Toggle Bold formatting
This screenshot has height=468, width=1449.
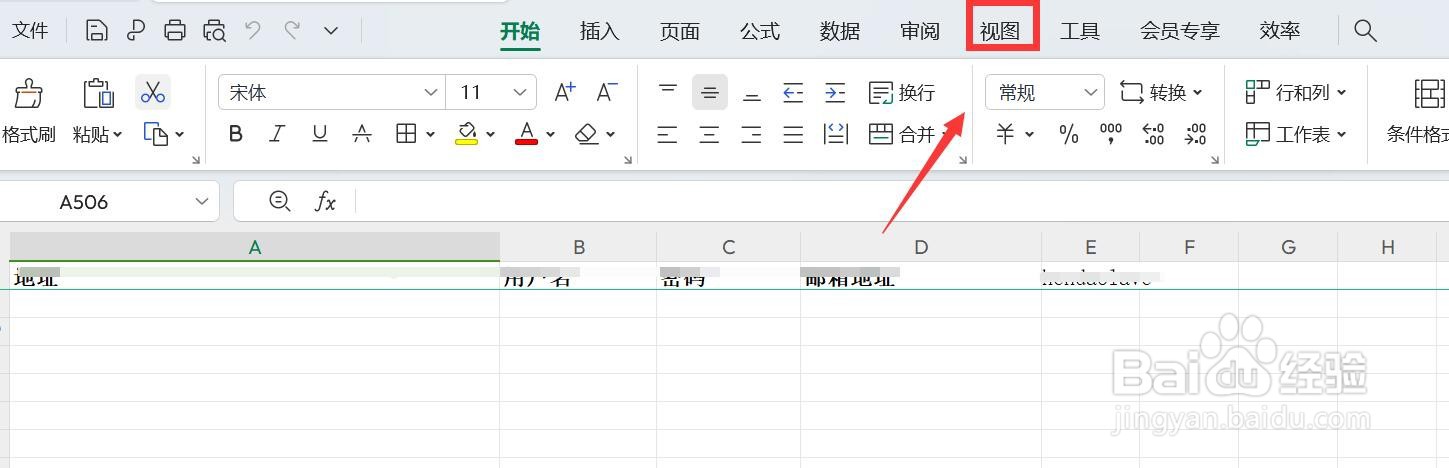(x=236, y=134)
